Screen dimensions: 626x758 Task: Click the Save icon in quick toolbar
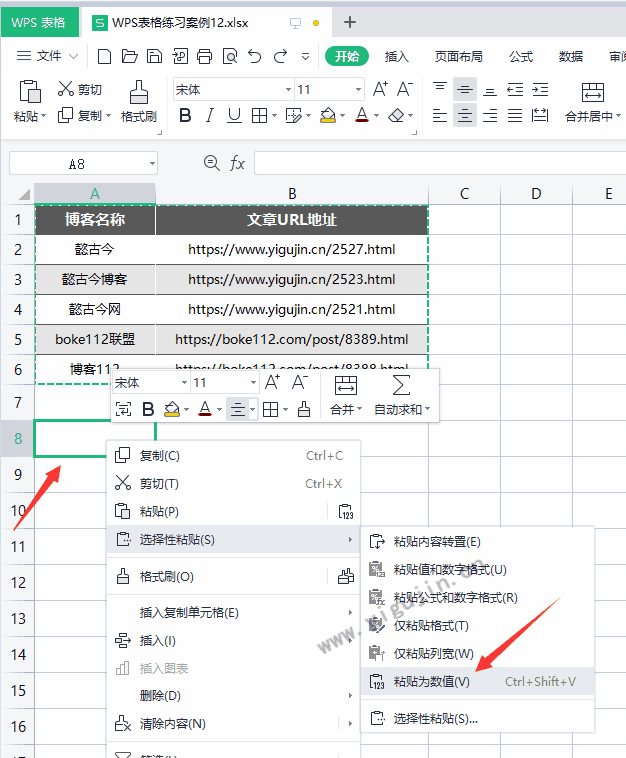coord(154,57)
